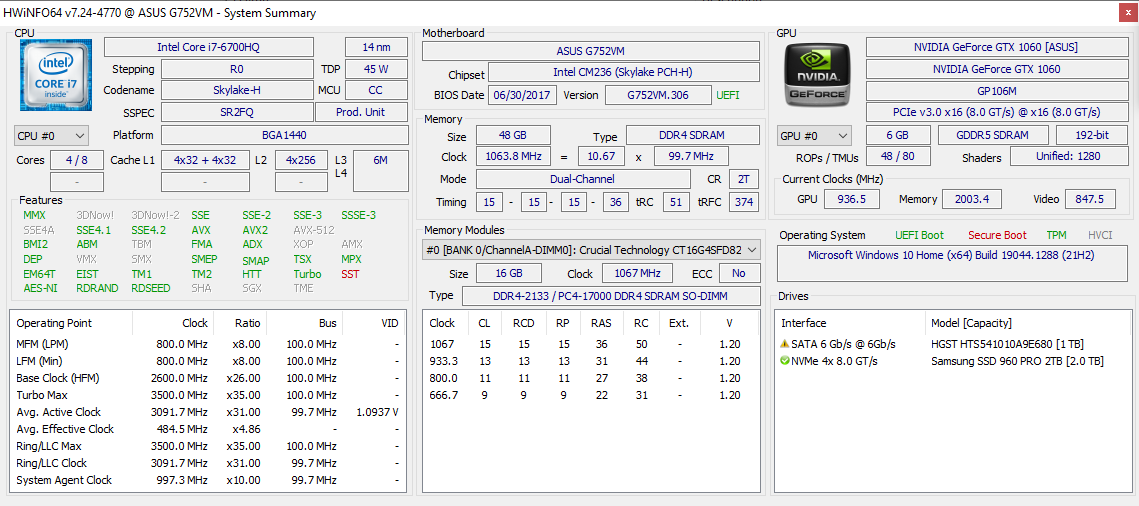Click the warning icon beside SATA 6 Gb/s
Viewport: 1139px width, 506px height.
click(785, 344)
